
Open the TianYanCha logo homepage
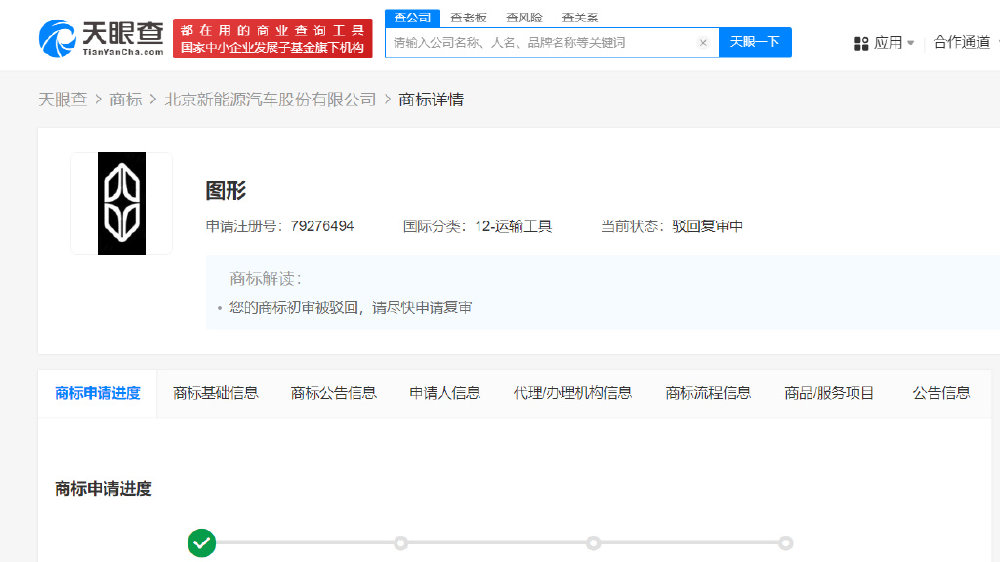coord(101,38)
